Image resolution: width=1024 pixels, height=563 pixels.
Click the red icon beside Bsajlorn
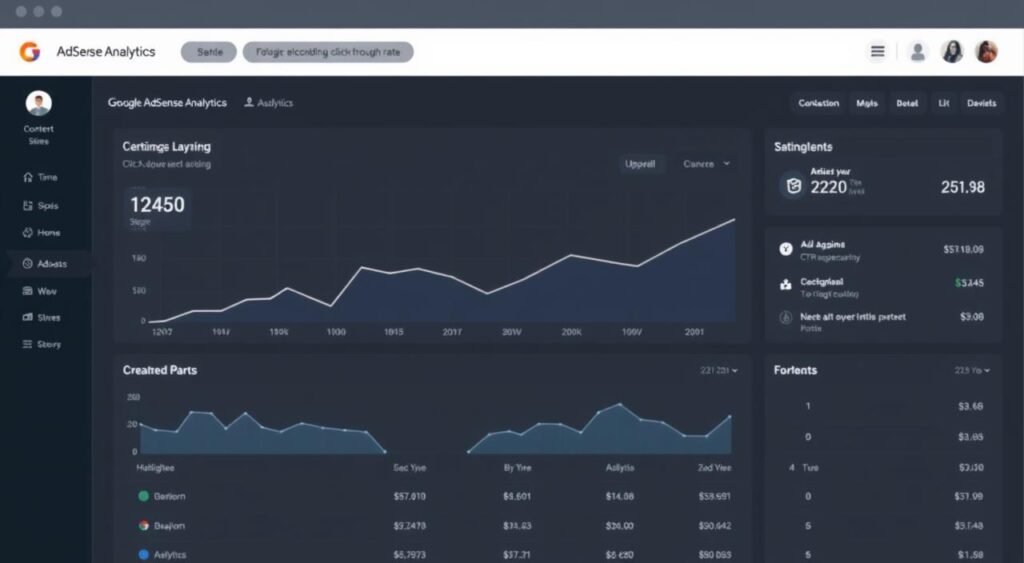pos(143,525)
